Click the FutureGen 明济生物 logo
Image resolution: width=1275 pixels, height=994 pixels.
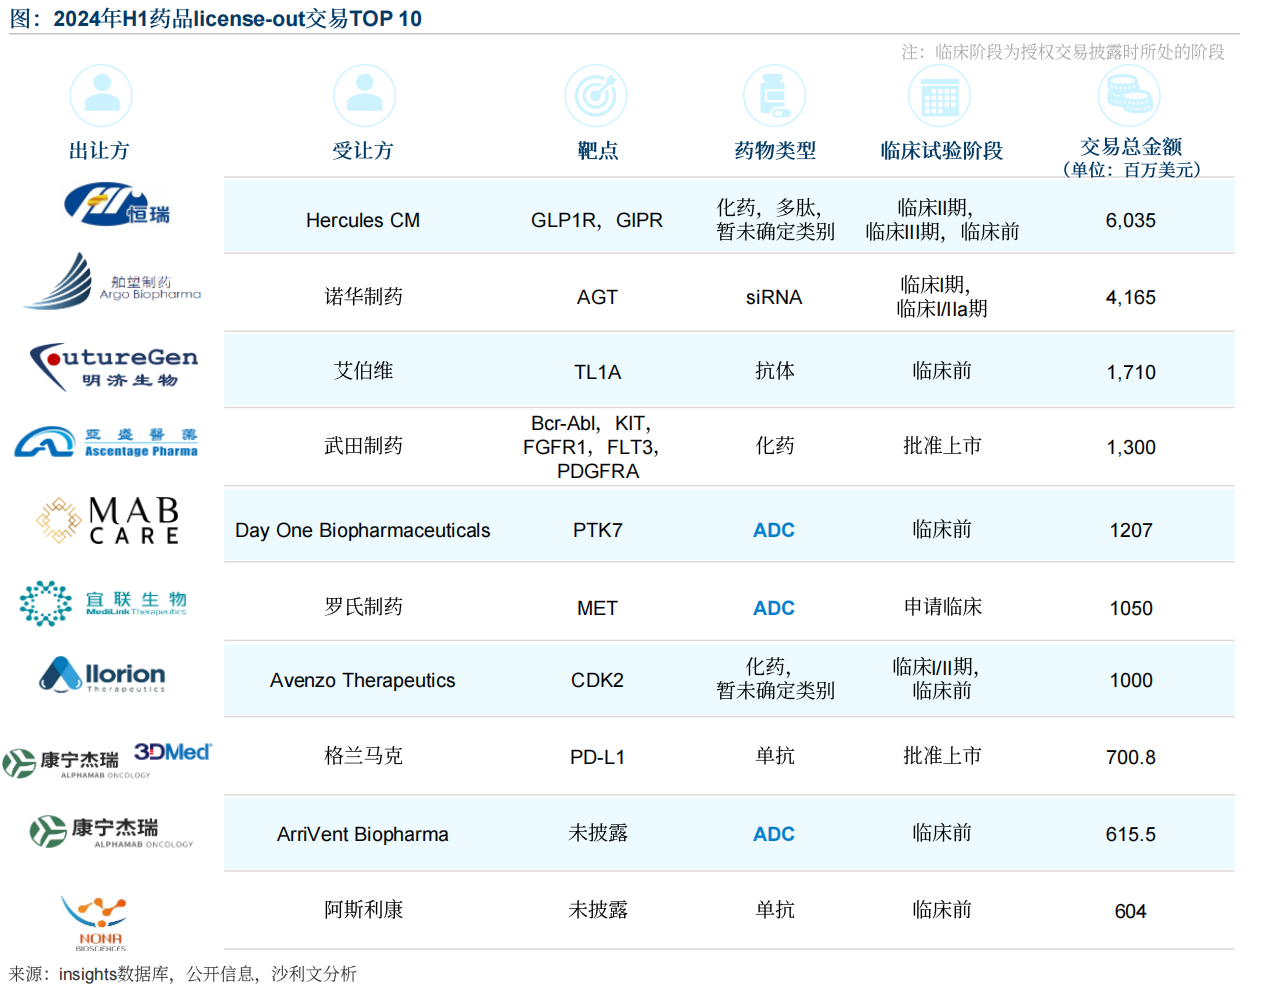(113, 366)
